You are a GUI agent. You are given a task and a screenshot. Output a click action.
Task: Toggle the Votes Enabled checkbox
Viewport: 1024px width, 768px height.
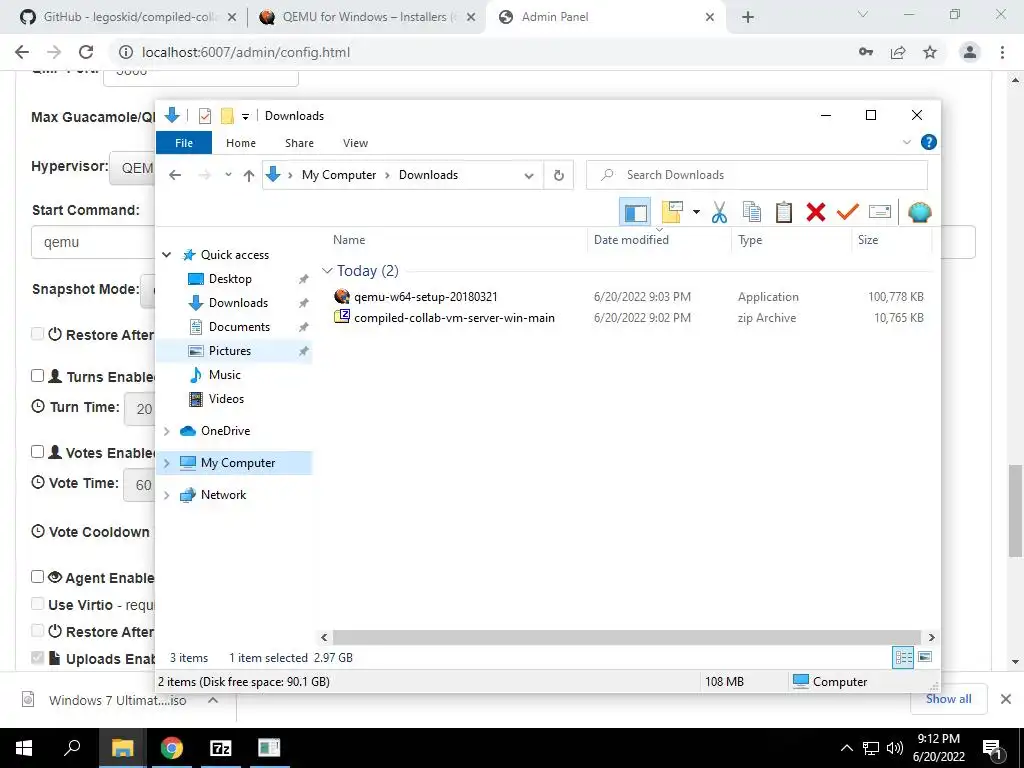(x=37, y=451)
